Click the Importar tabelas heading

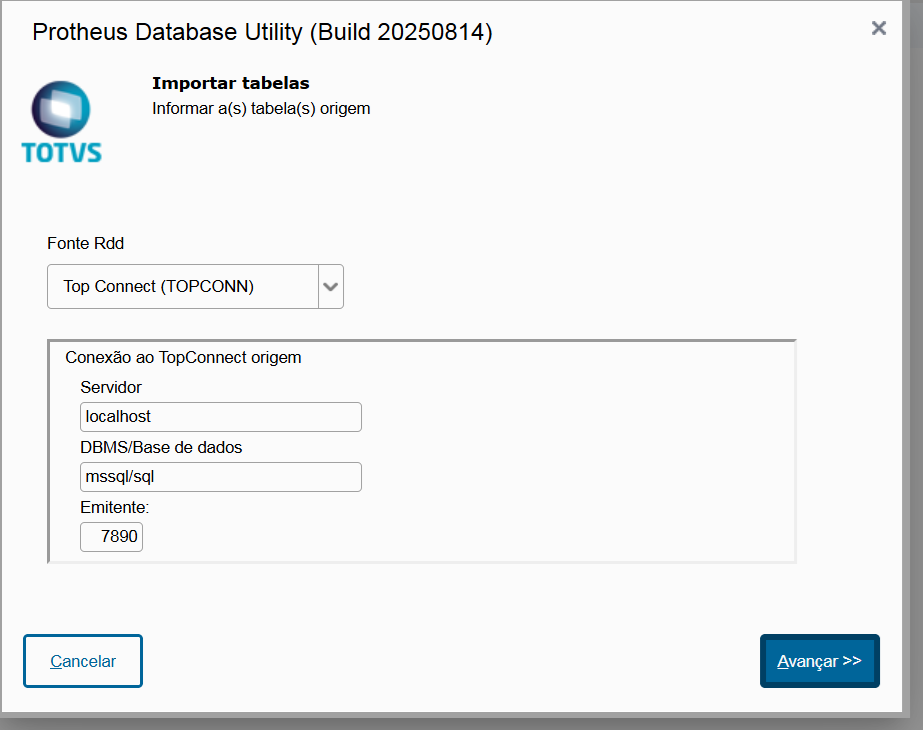pyautogui.click(x=230, y=83)
